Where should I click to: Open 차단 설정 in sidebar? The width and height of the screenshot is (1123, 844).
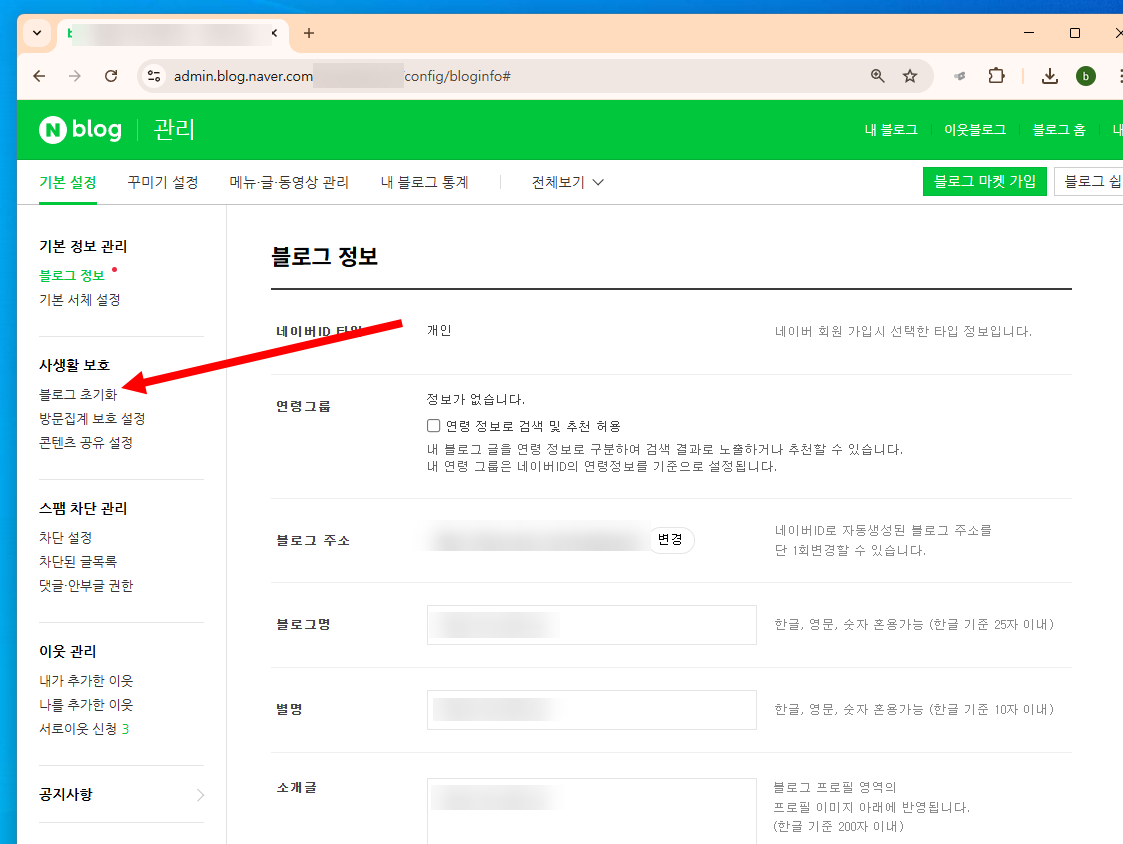pos(65,537)
